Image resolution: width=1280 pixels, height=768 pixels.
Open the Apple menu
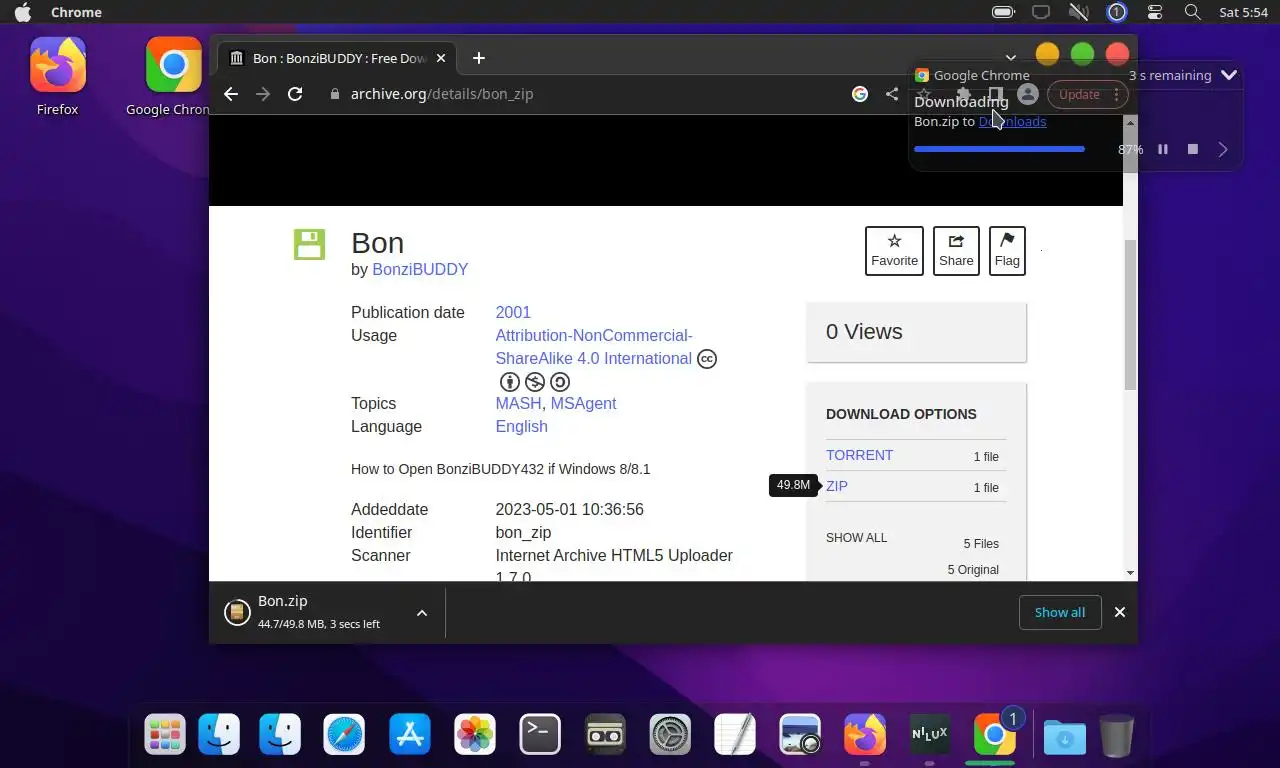click(x=22, y=12)
